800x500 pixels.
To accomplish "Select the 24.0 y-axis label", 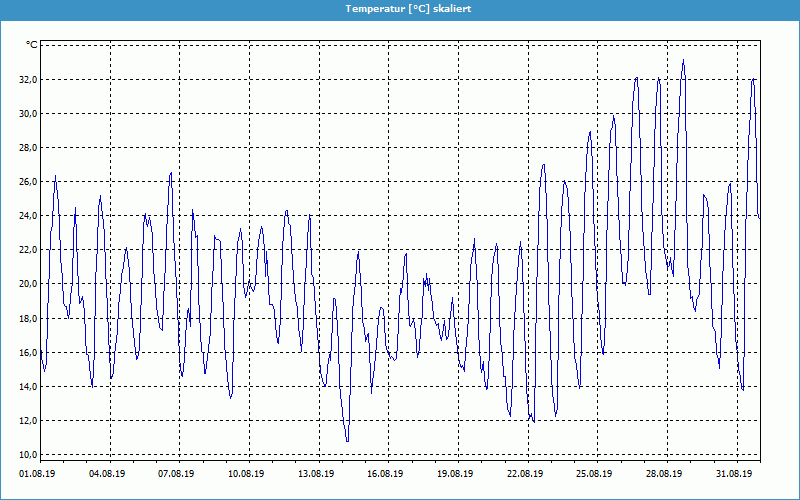I will pyautogui.click(x=28, y=216).
